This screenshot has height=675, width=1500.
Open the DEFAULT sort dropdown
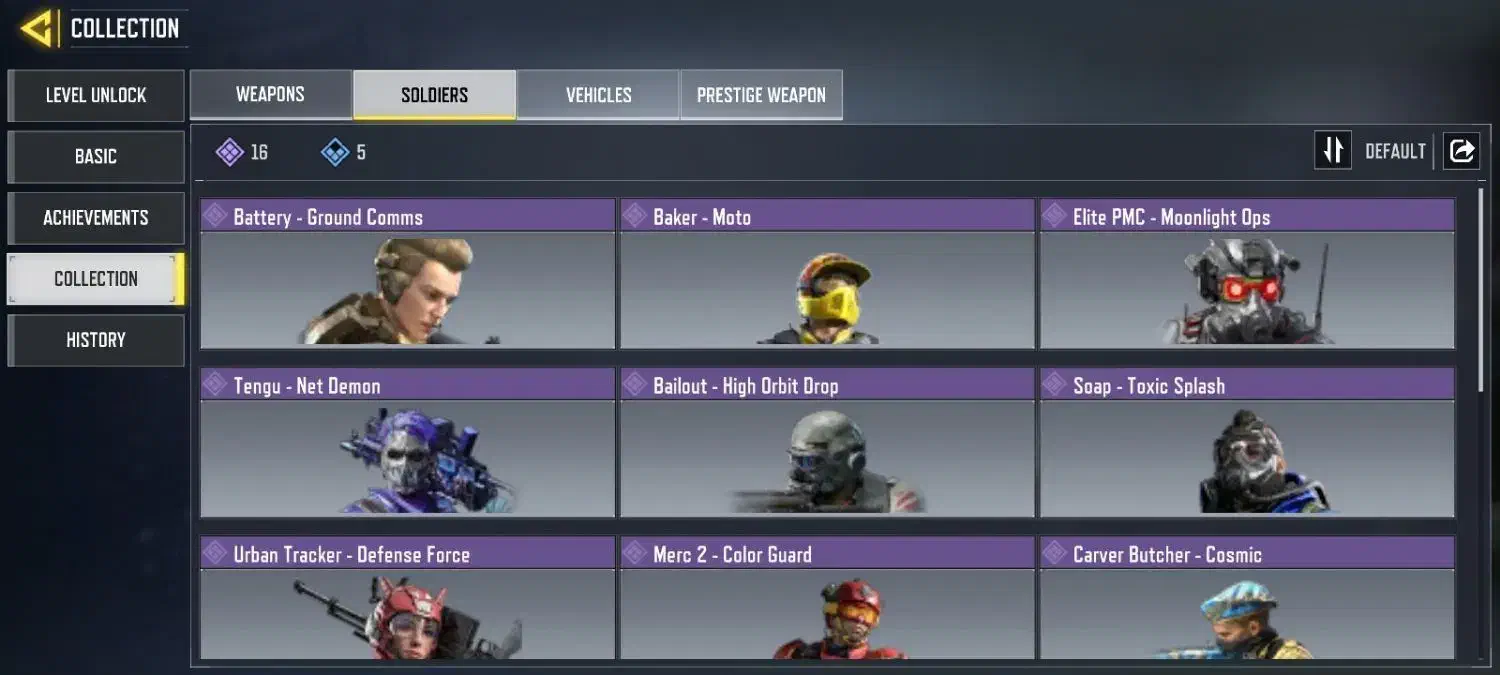tap(1395, 151)
